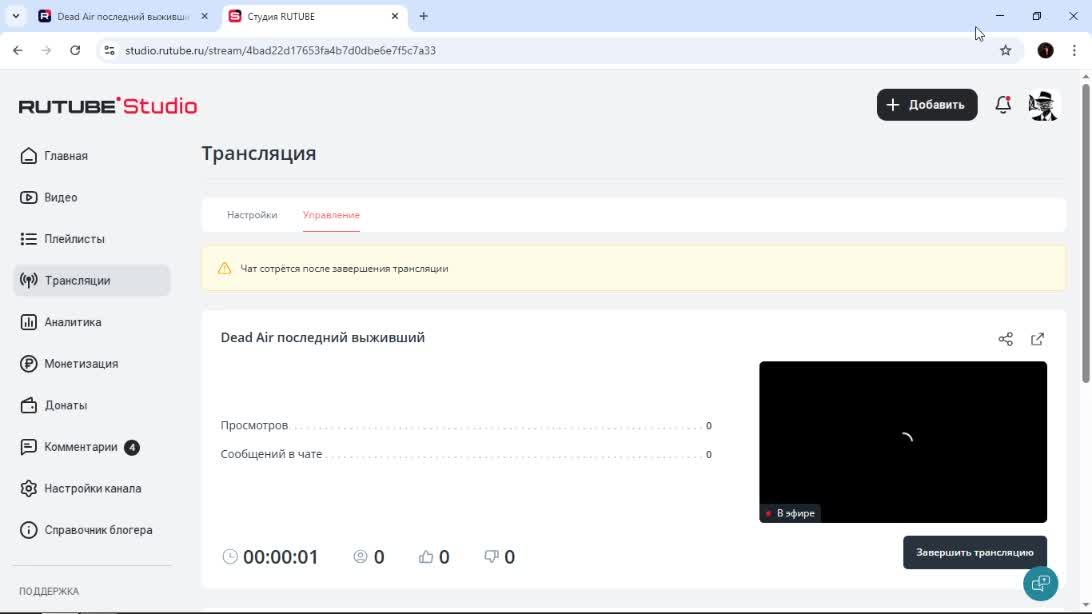The image size is (1092, 614).
Task: Open Chrome three-dot menu
Action: pyautogui.click(x=1074, y=50)
